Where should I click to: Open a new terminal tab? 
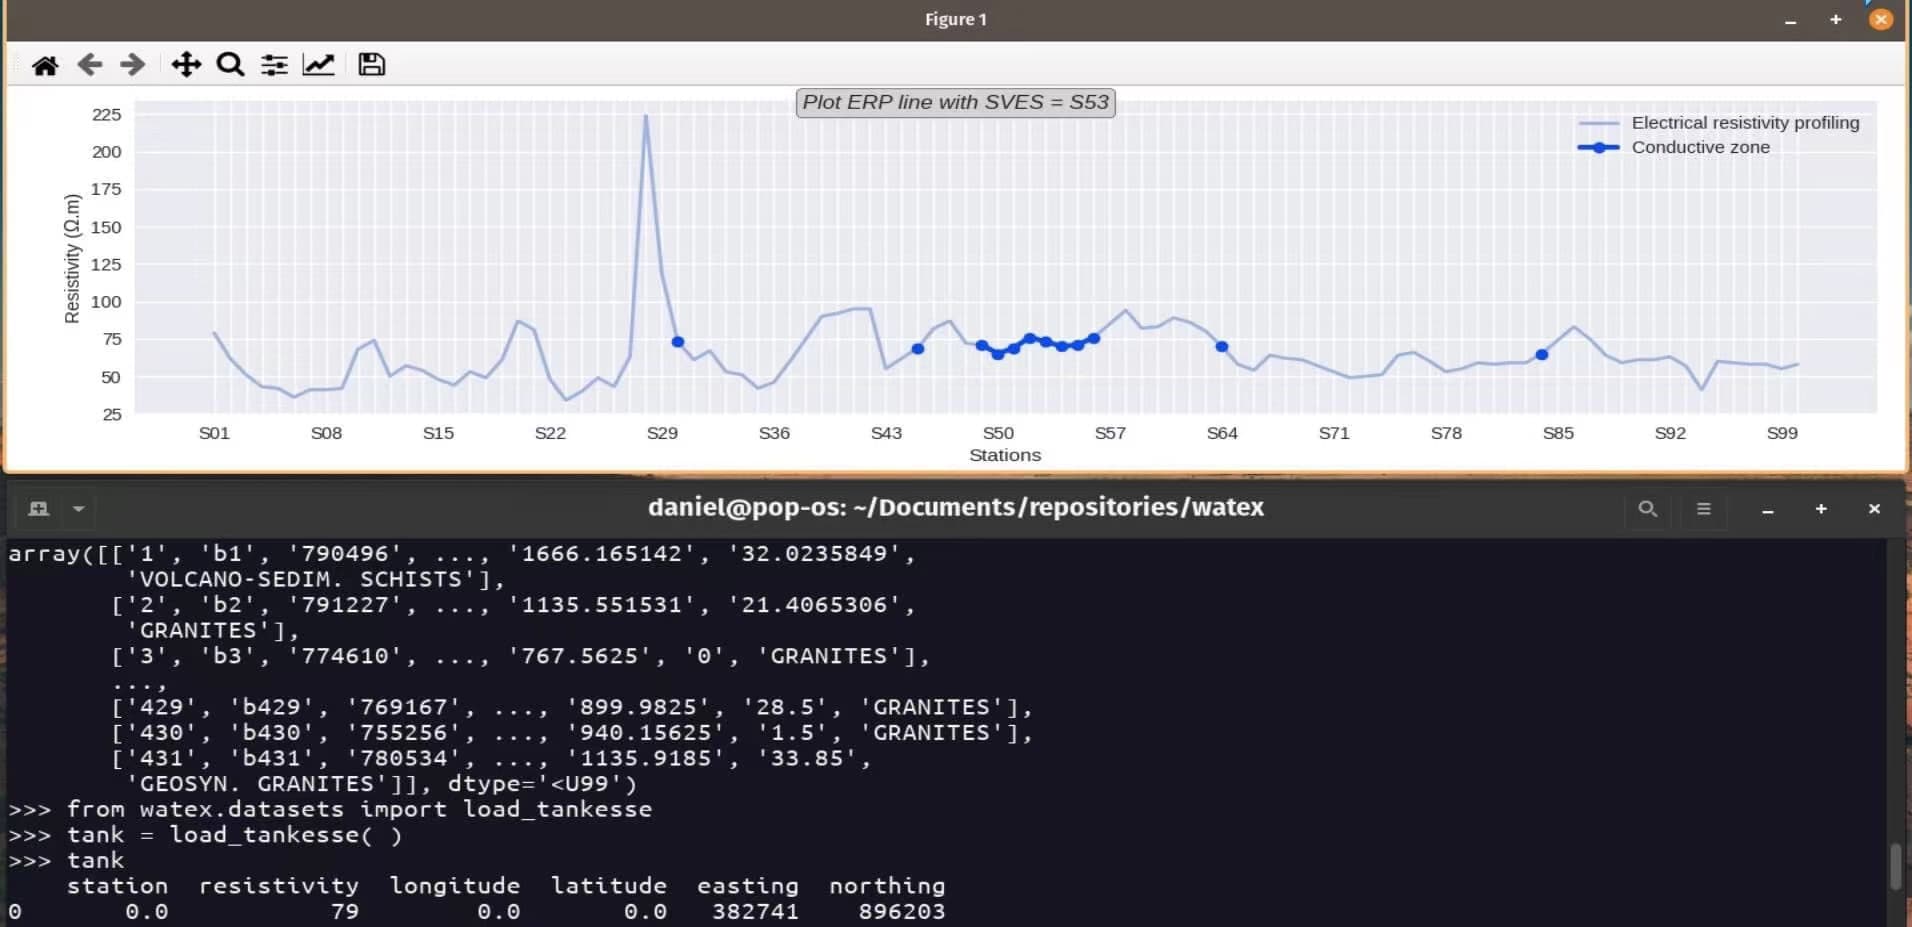37,508
